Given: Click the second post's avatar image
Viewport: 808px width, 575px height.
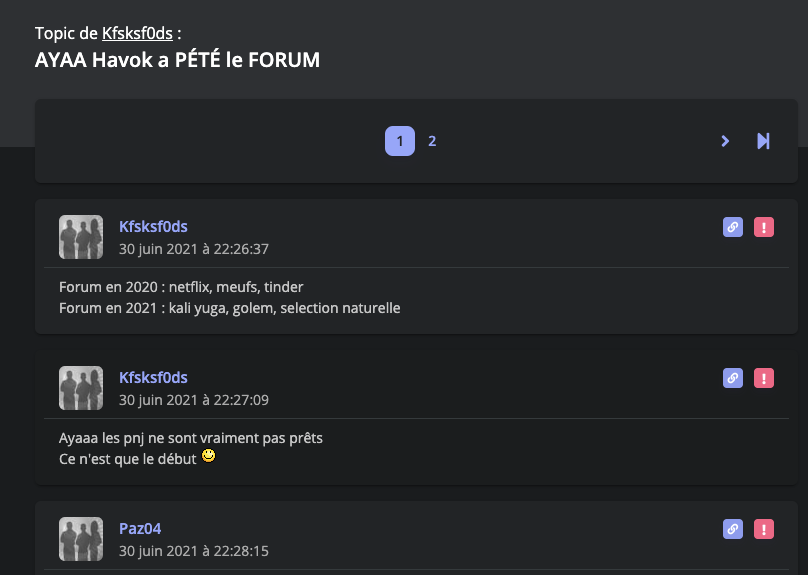Looking at the screenshot, I should [x=81, y=388].
